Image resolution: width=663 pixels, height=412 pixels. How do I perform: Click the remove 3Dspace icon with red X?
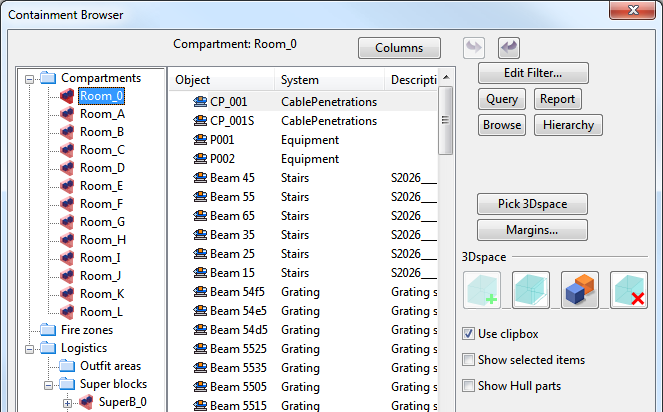[629, 290]
